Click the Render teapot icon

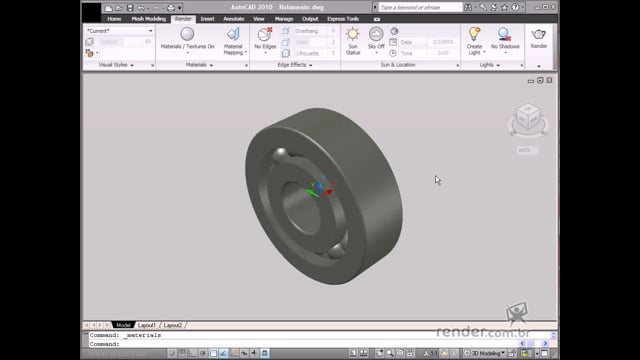(x=538, y=35)
